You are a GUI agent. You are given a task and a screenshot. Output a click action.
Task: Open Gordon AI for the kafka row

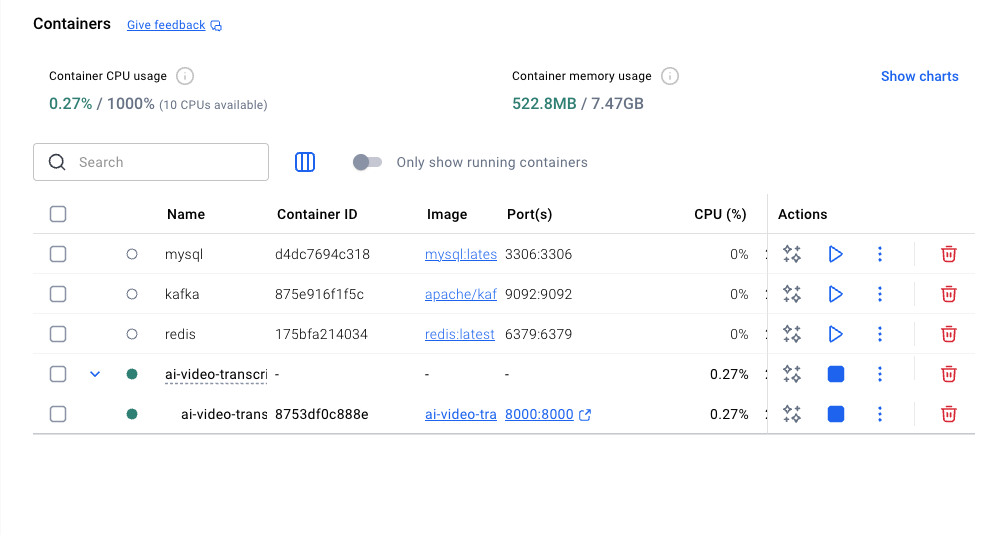(792, 294)
